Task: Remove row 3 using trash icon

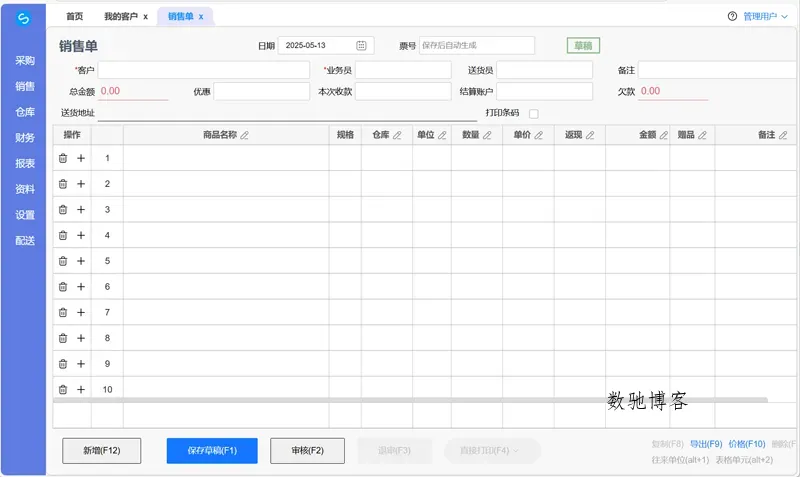Action: click(x=63, y=210)
